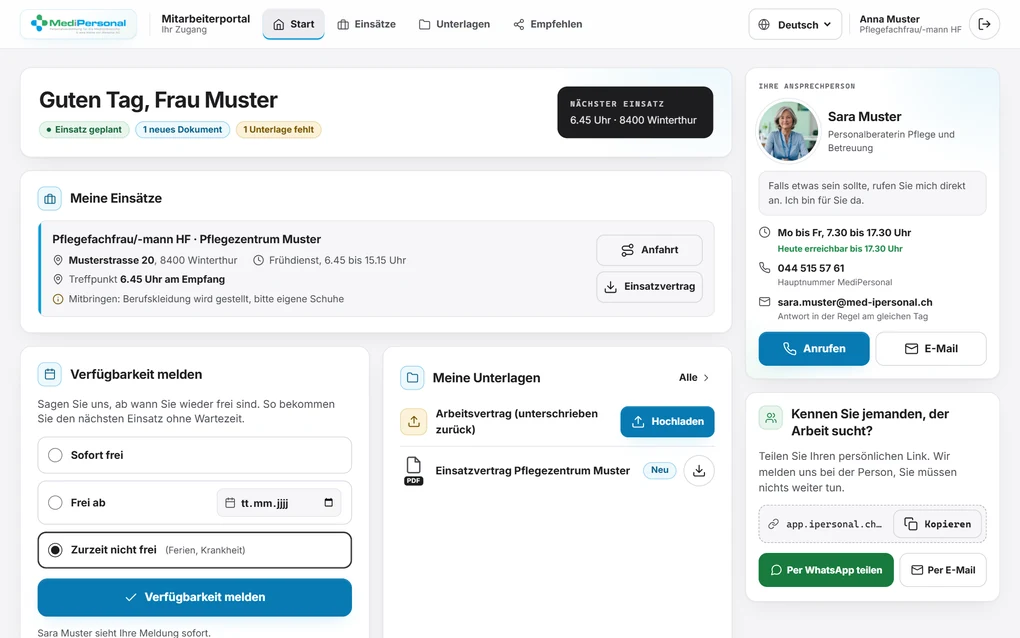Click the E-Mail button in contact card
The height and width of the screenshot is (638, 1020).
[931, 349]
